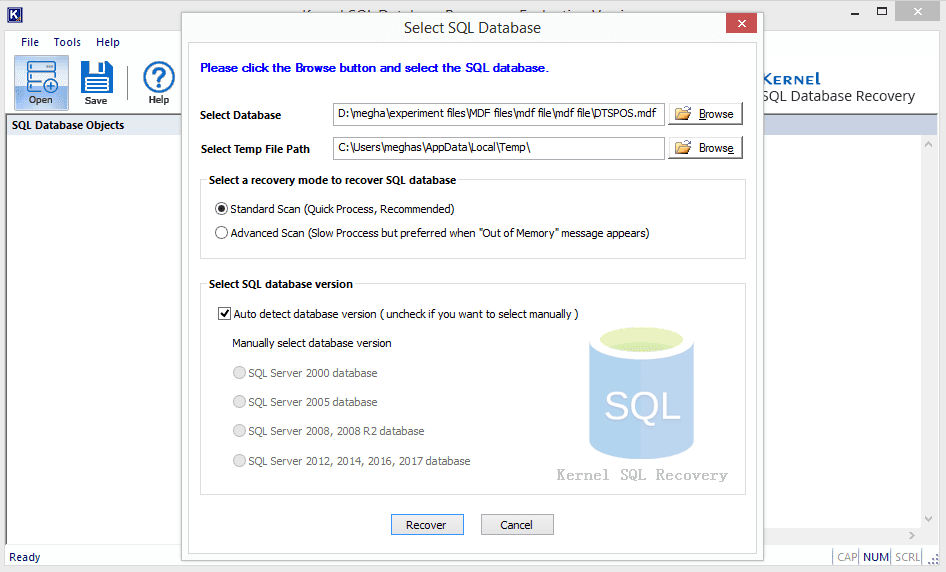This screenshot has height=572, width=946.
Task: Click the horizontal scrollbar right arrow
Action: 911,536
